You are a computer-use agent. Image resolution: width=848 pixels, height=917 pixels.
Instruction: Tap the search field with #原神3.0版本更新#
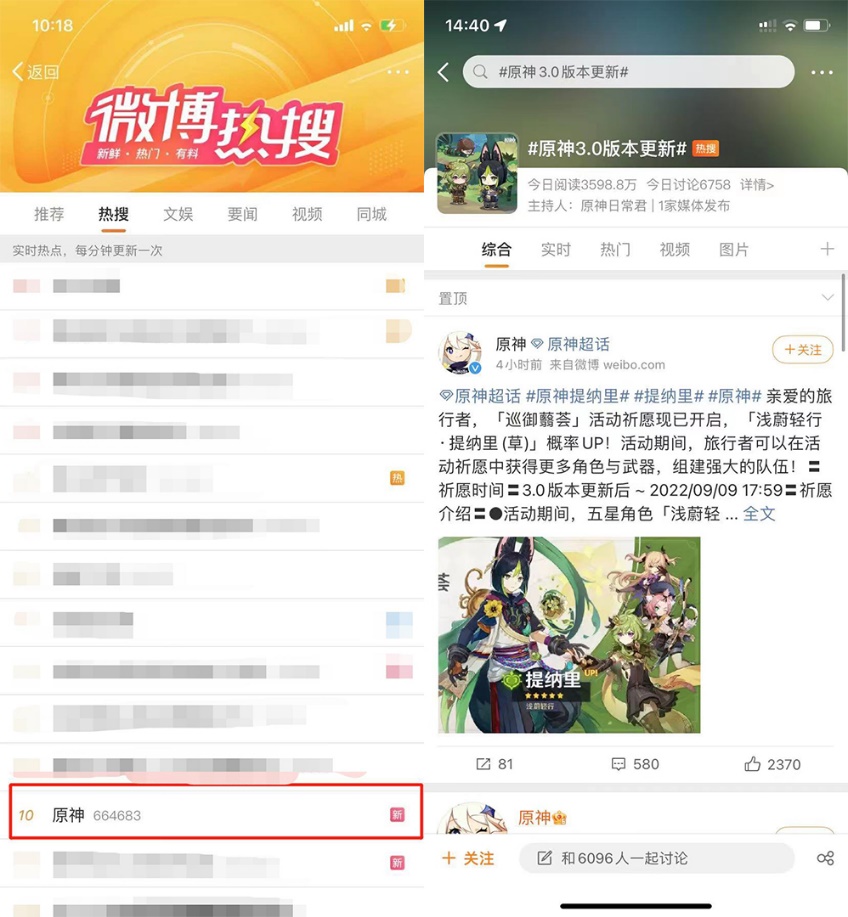(x=628, y=72)
